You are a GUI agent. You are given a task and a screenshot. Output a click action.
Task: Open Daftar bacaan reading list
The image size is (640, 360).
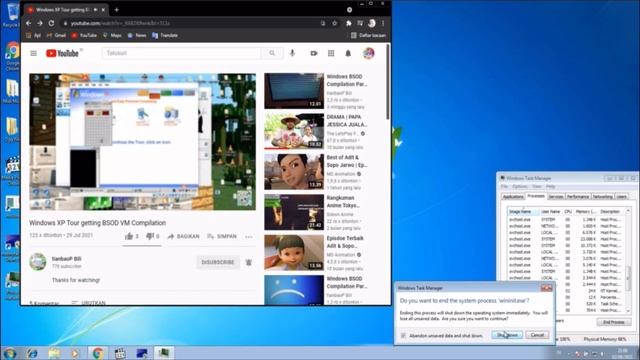(x=368, y=36)
